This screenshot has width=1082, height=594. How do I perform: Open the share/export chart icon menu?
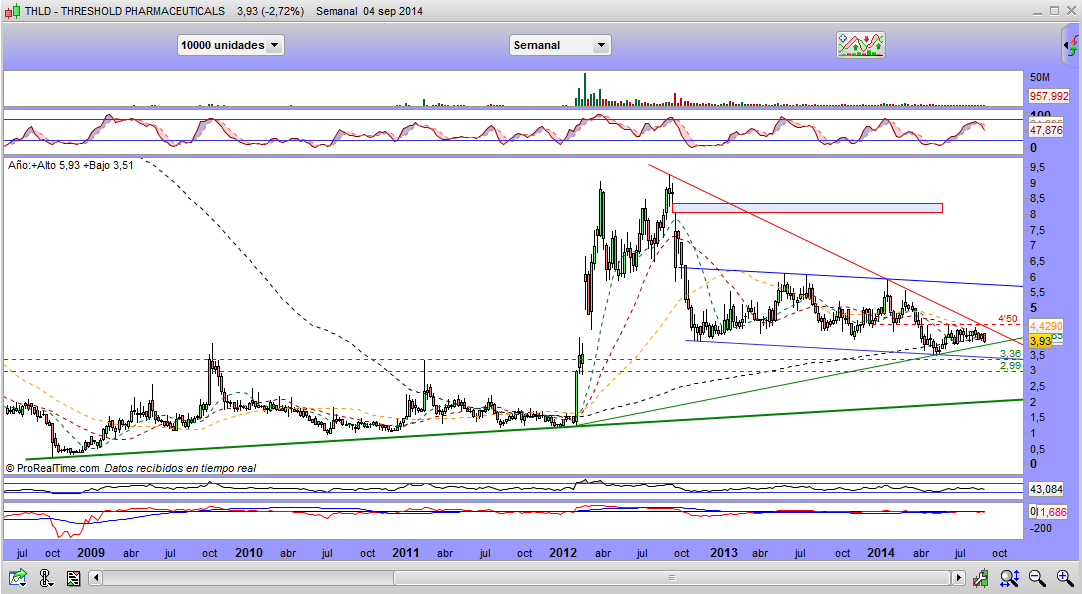pyautogui.click(x=17, y=577)
